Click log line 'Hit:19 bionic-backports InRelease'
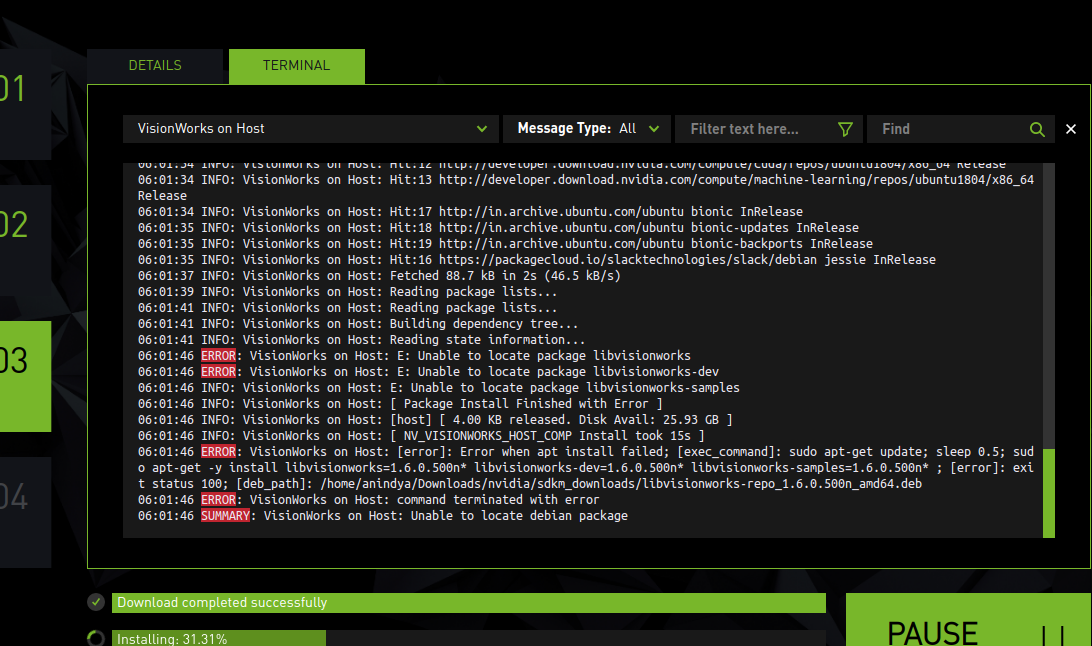 [x=505, y=244]
